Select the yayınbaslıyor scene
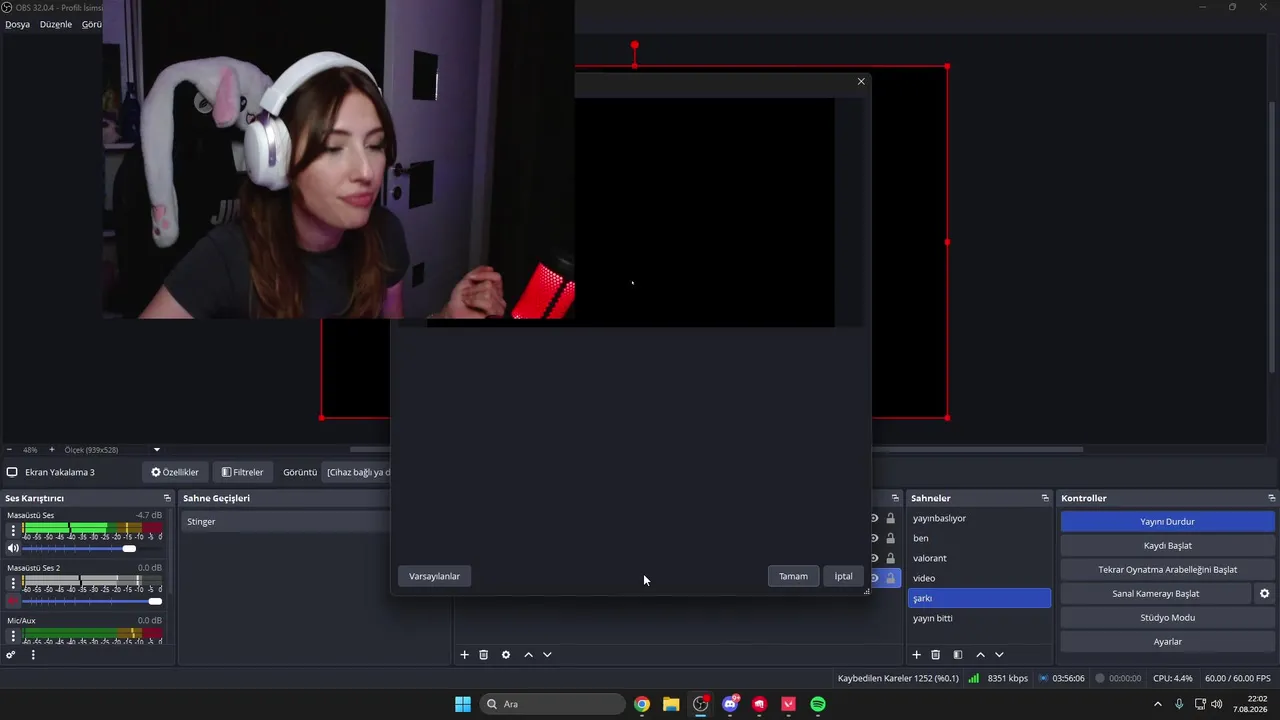This screenshot has width=1280, height=720. coord(979,518)
